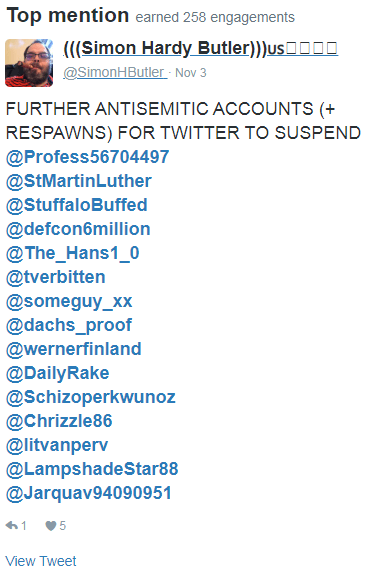The width and height of the screenshot is (373, 570).
Task: Open the @StuffaloBuffed mention
Action: click(x=77, y=205)
